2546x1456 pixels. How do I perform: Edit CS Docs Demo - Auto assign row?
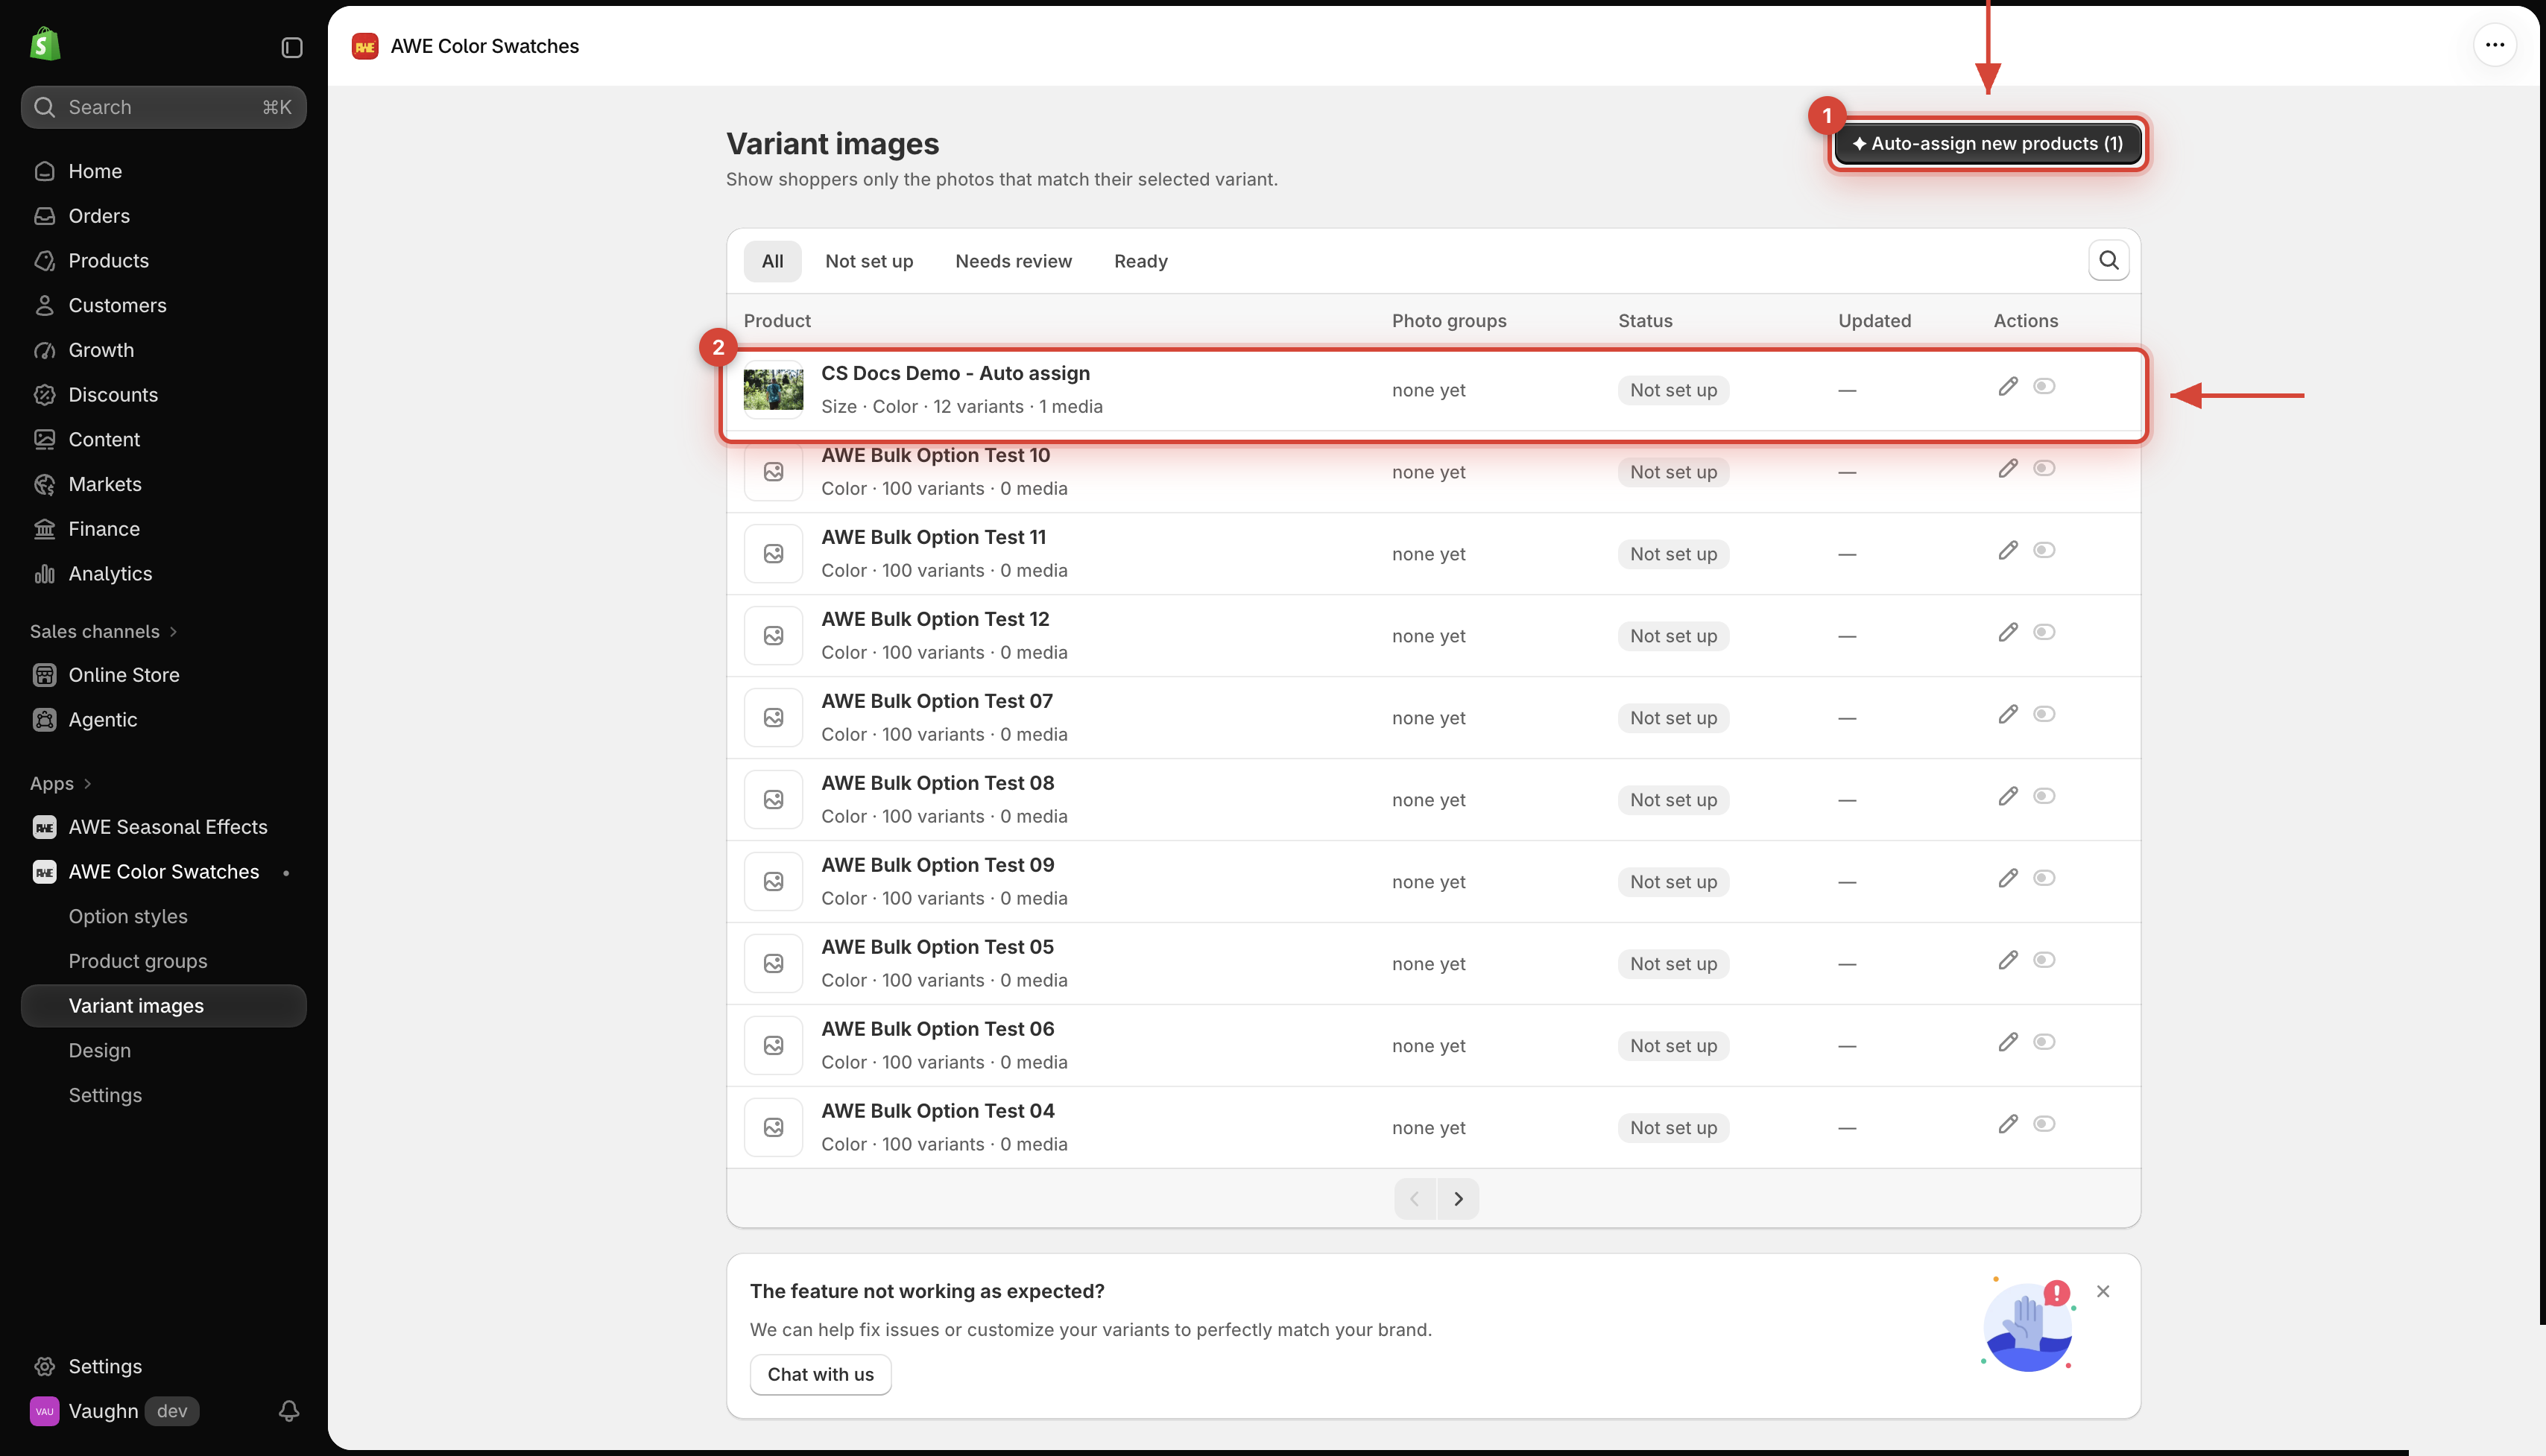coord(2007,386)
